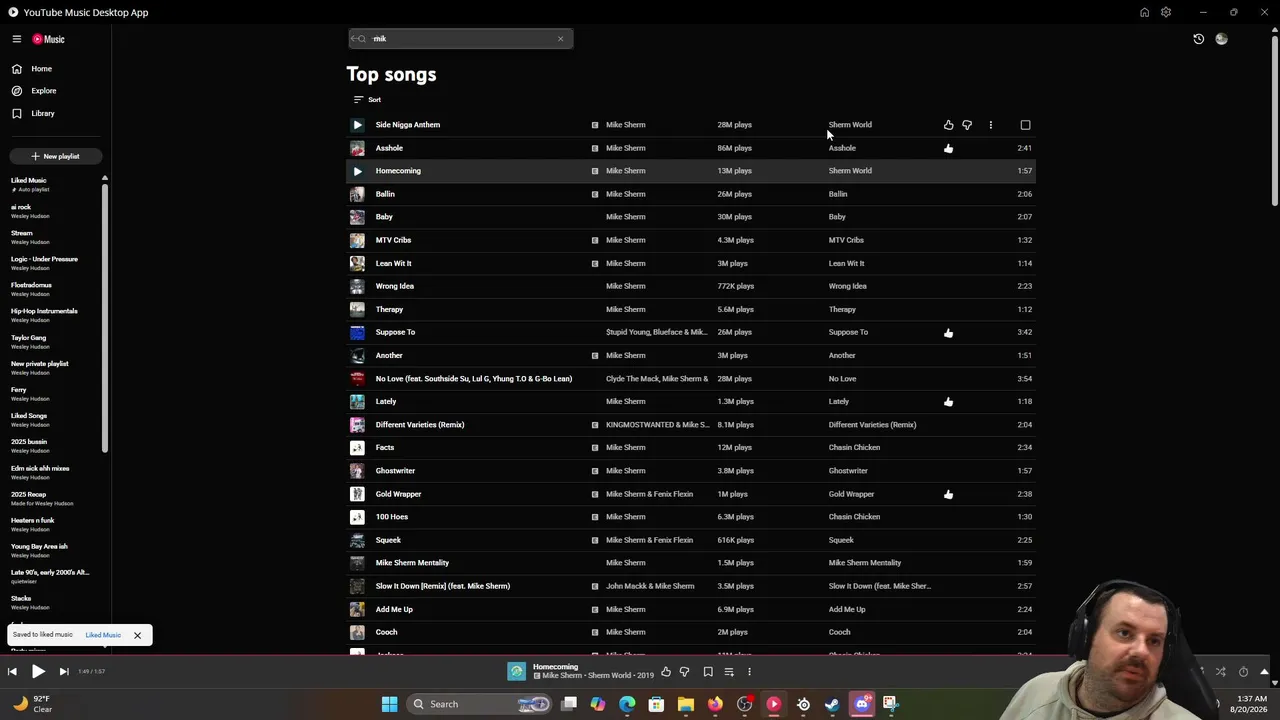Open Steam from the taskbar

[x=832, y=704]
